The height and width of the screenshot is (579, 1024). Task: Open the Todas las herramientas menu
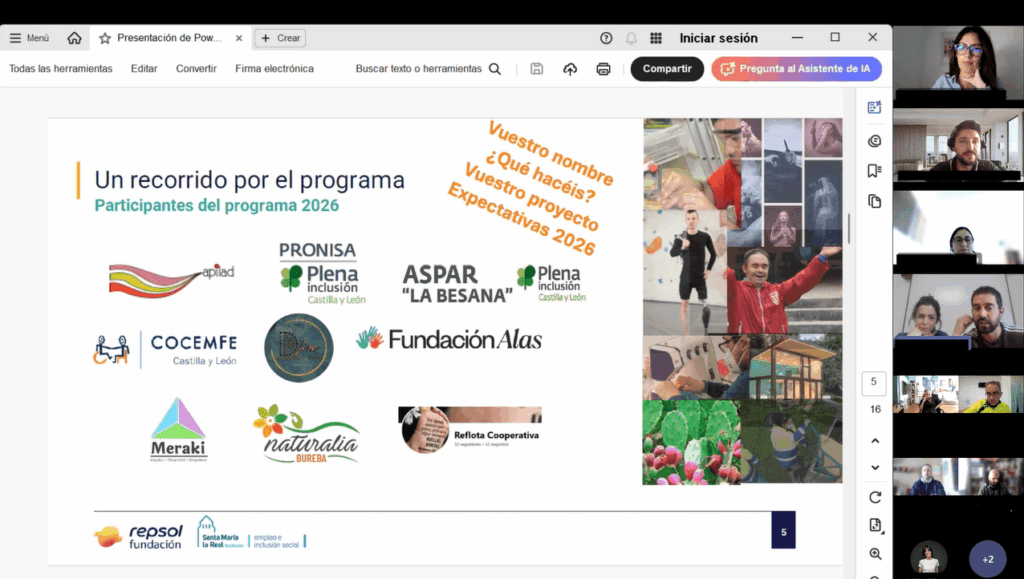[x=61, y=69]
